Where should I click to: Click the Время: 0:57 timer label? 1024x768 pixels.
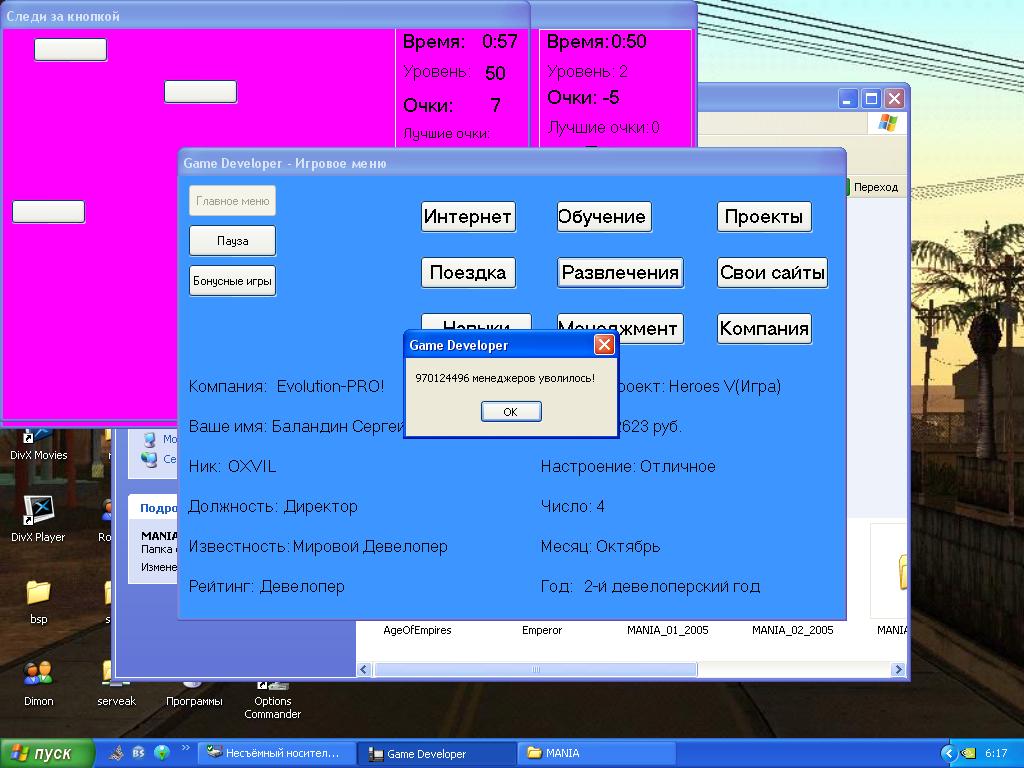tap(460, 42)
